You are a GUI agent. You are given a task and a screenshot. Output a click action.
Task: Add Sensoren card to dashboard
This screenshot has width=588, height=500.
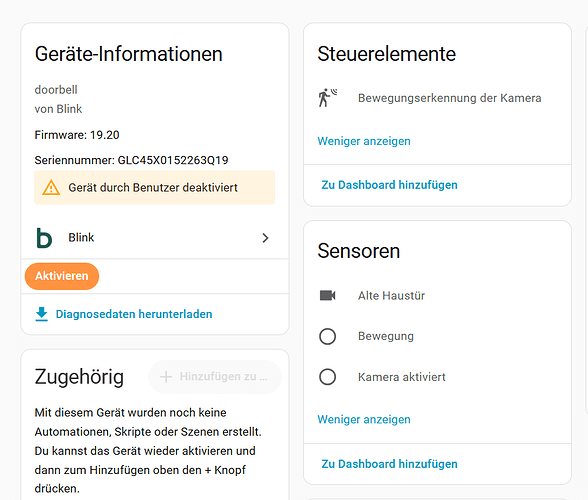tap(389, 464)
